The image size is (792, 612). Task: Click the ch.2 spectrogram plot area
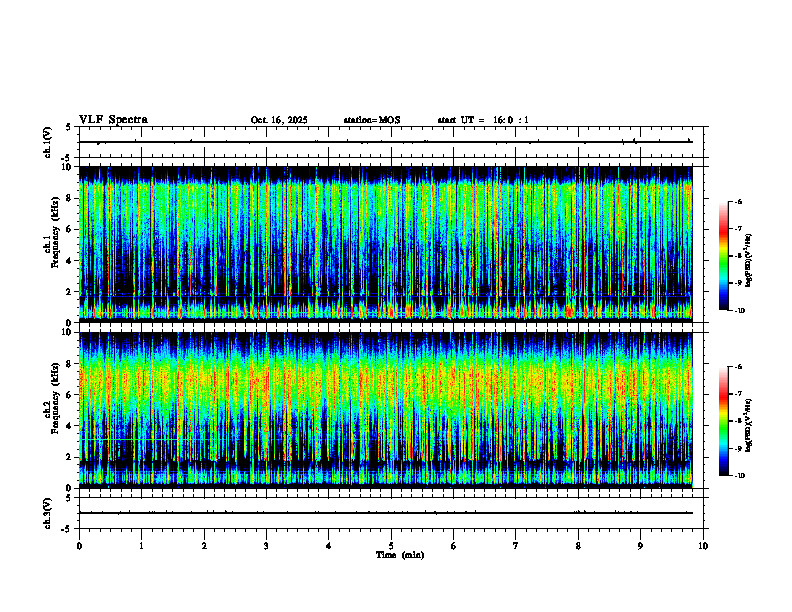(386, 410)
